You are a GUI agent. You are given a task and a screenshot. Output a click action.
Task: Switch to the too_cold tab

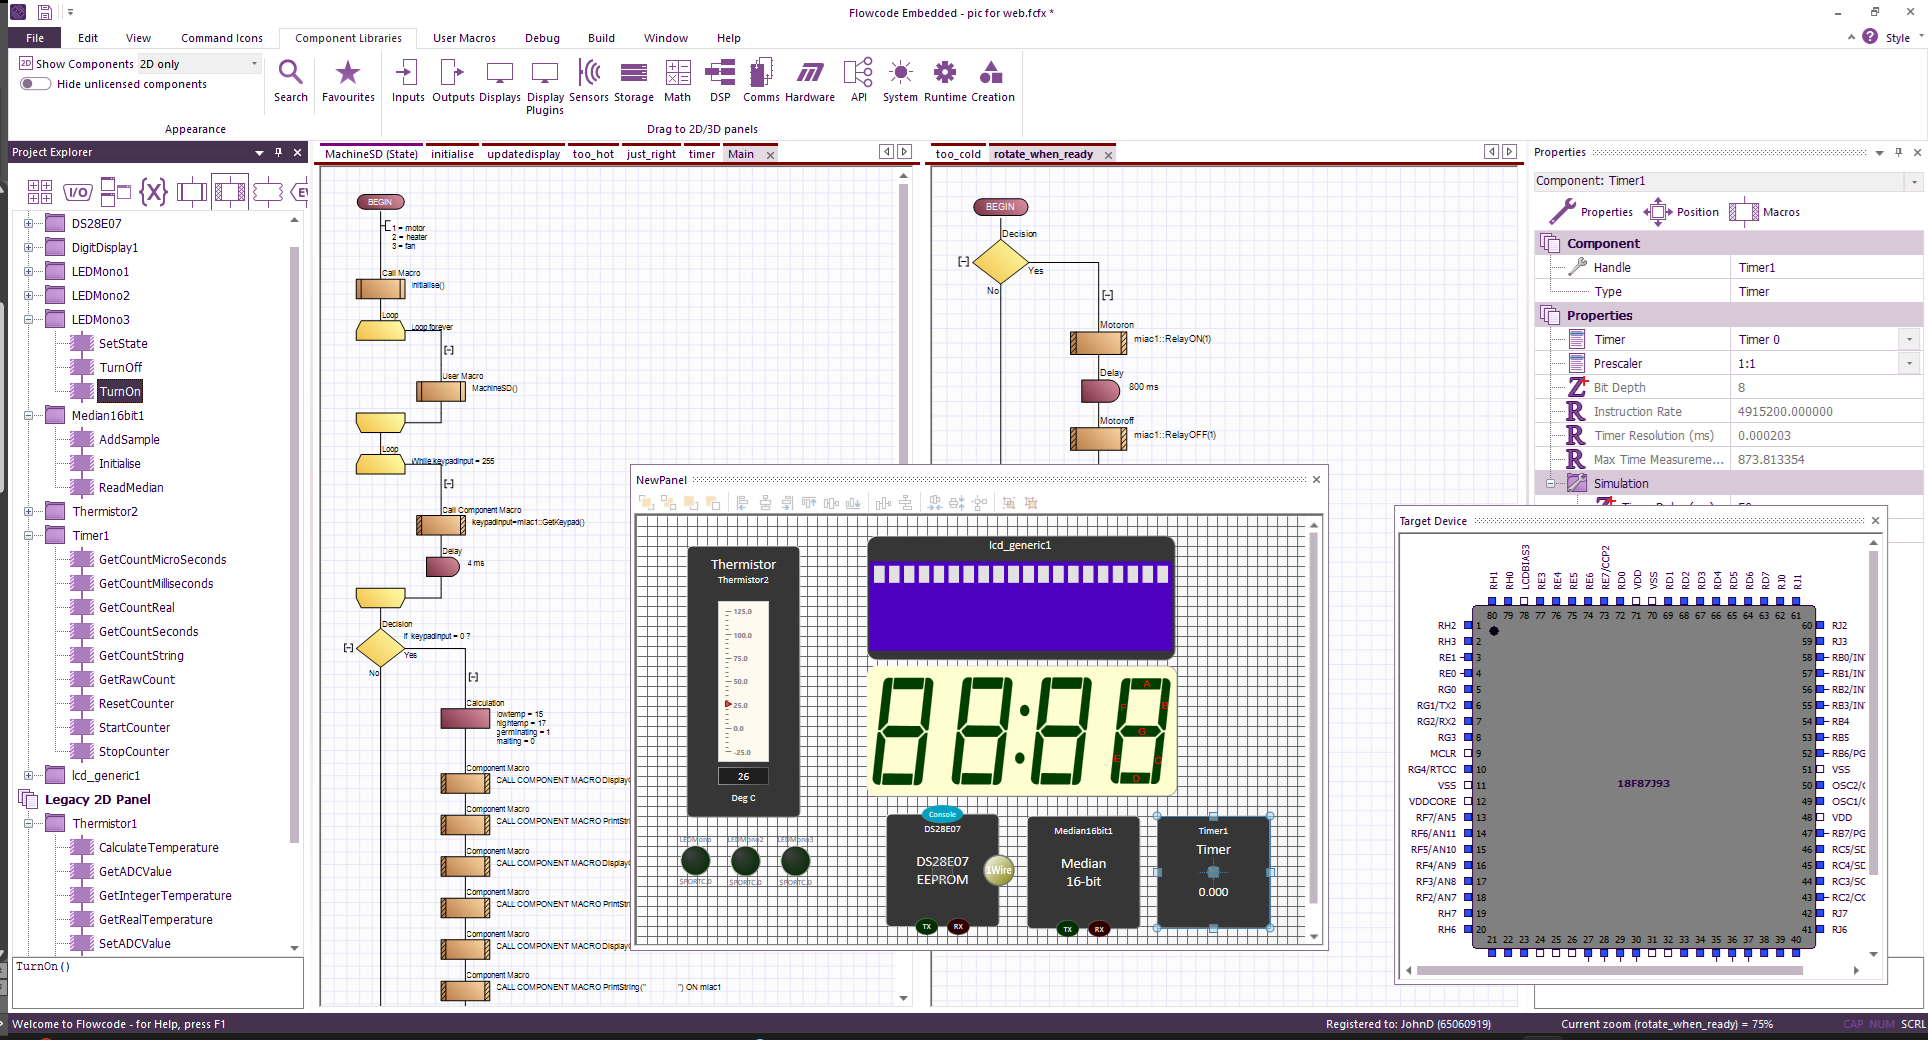[957, 154]
